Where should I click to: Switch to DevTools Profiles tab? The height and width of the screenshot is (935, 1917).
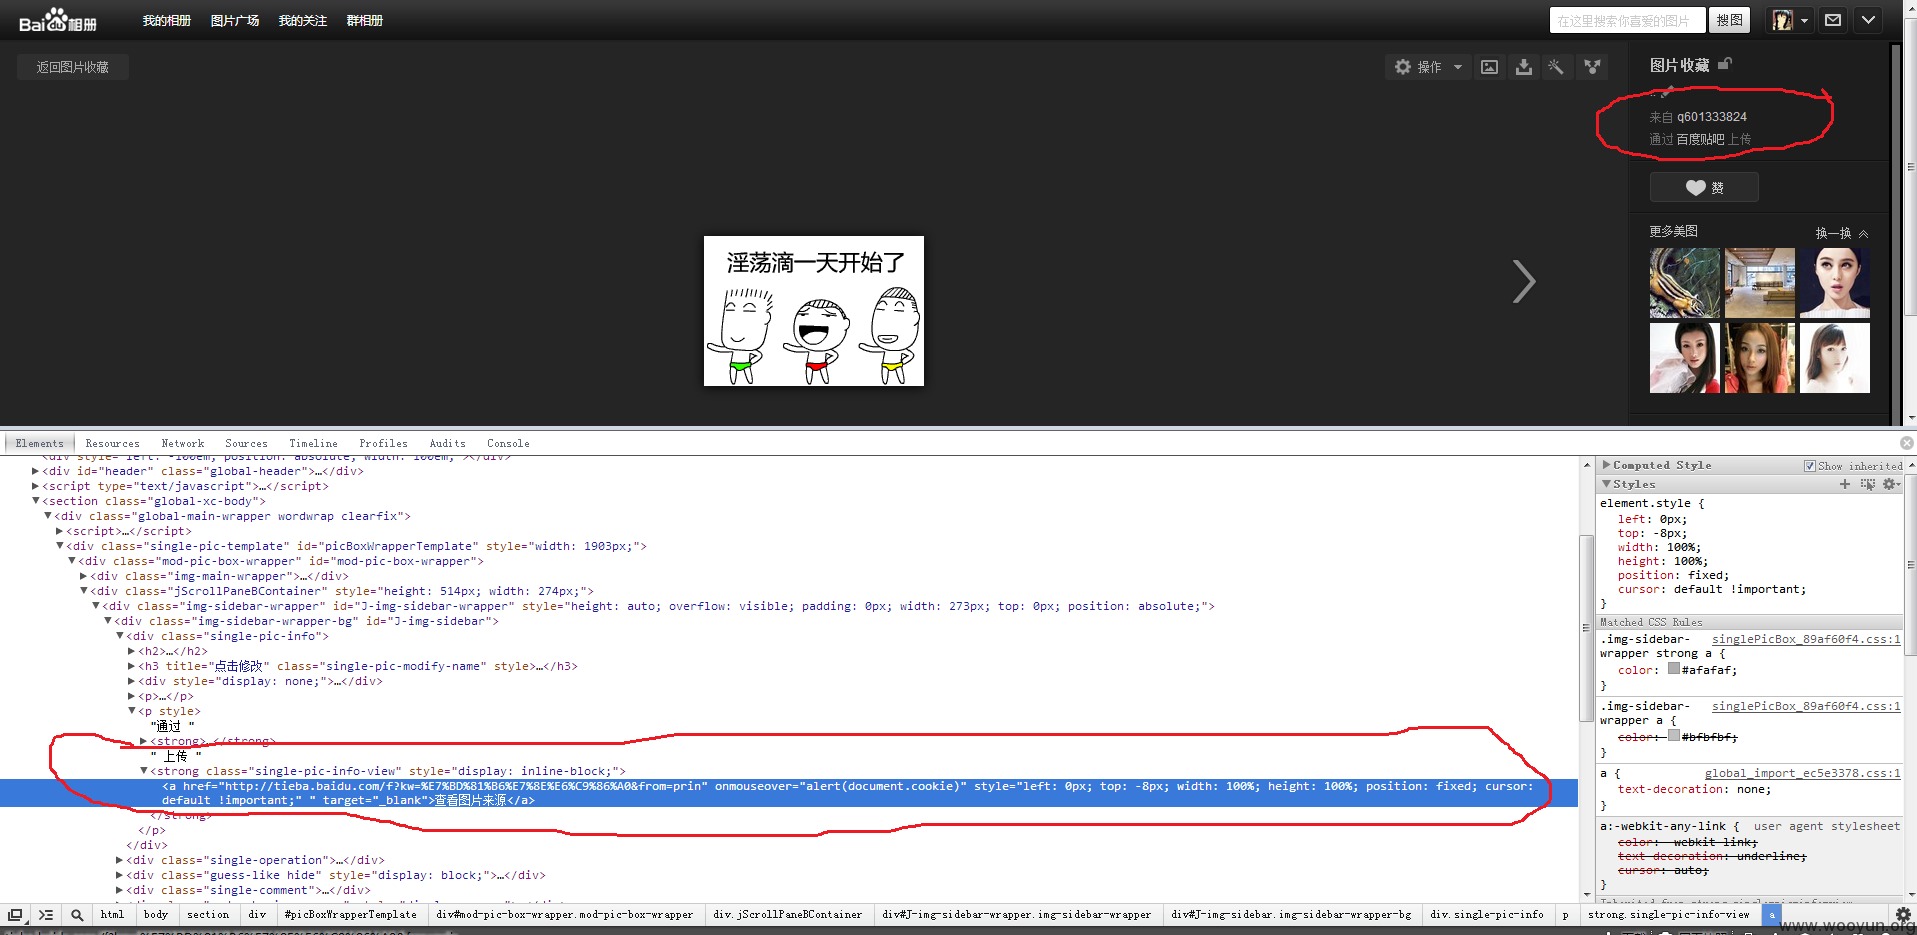point(383,443)
